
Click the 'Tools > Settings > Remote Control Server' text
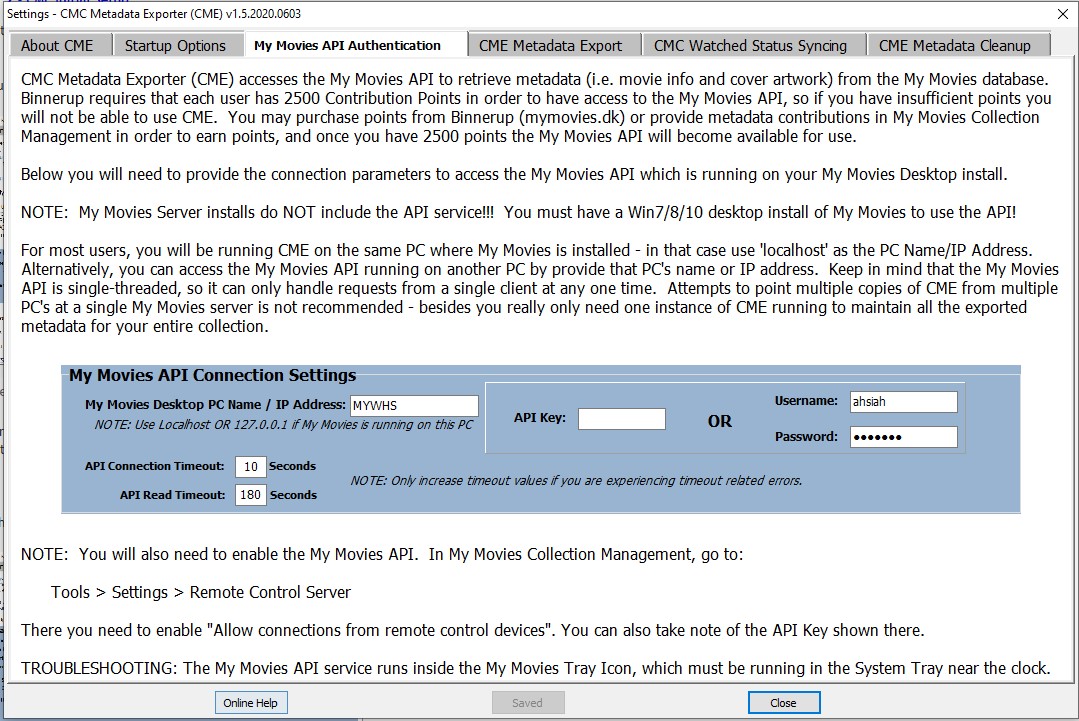tap(201, 592)
